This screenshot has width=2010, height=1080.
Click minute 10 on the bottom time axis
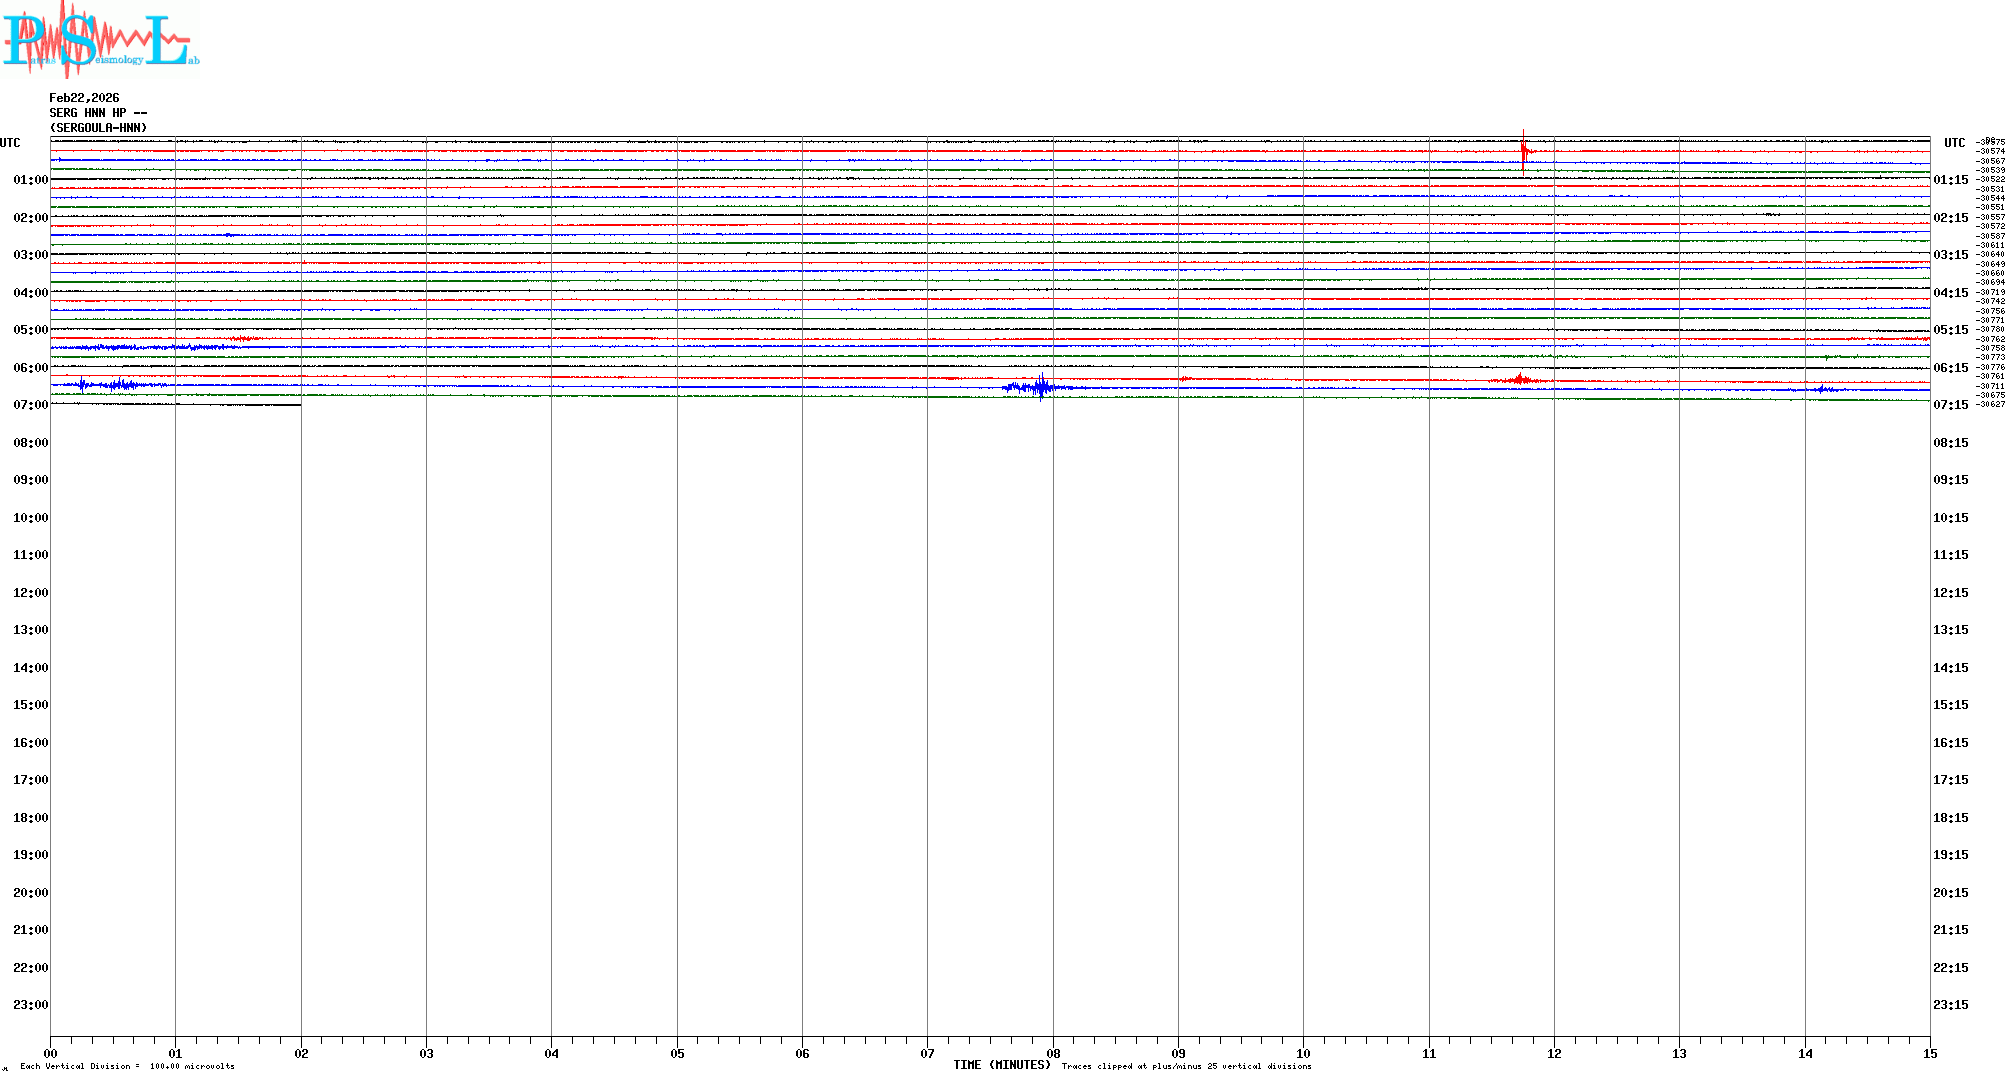1303,1053
